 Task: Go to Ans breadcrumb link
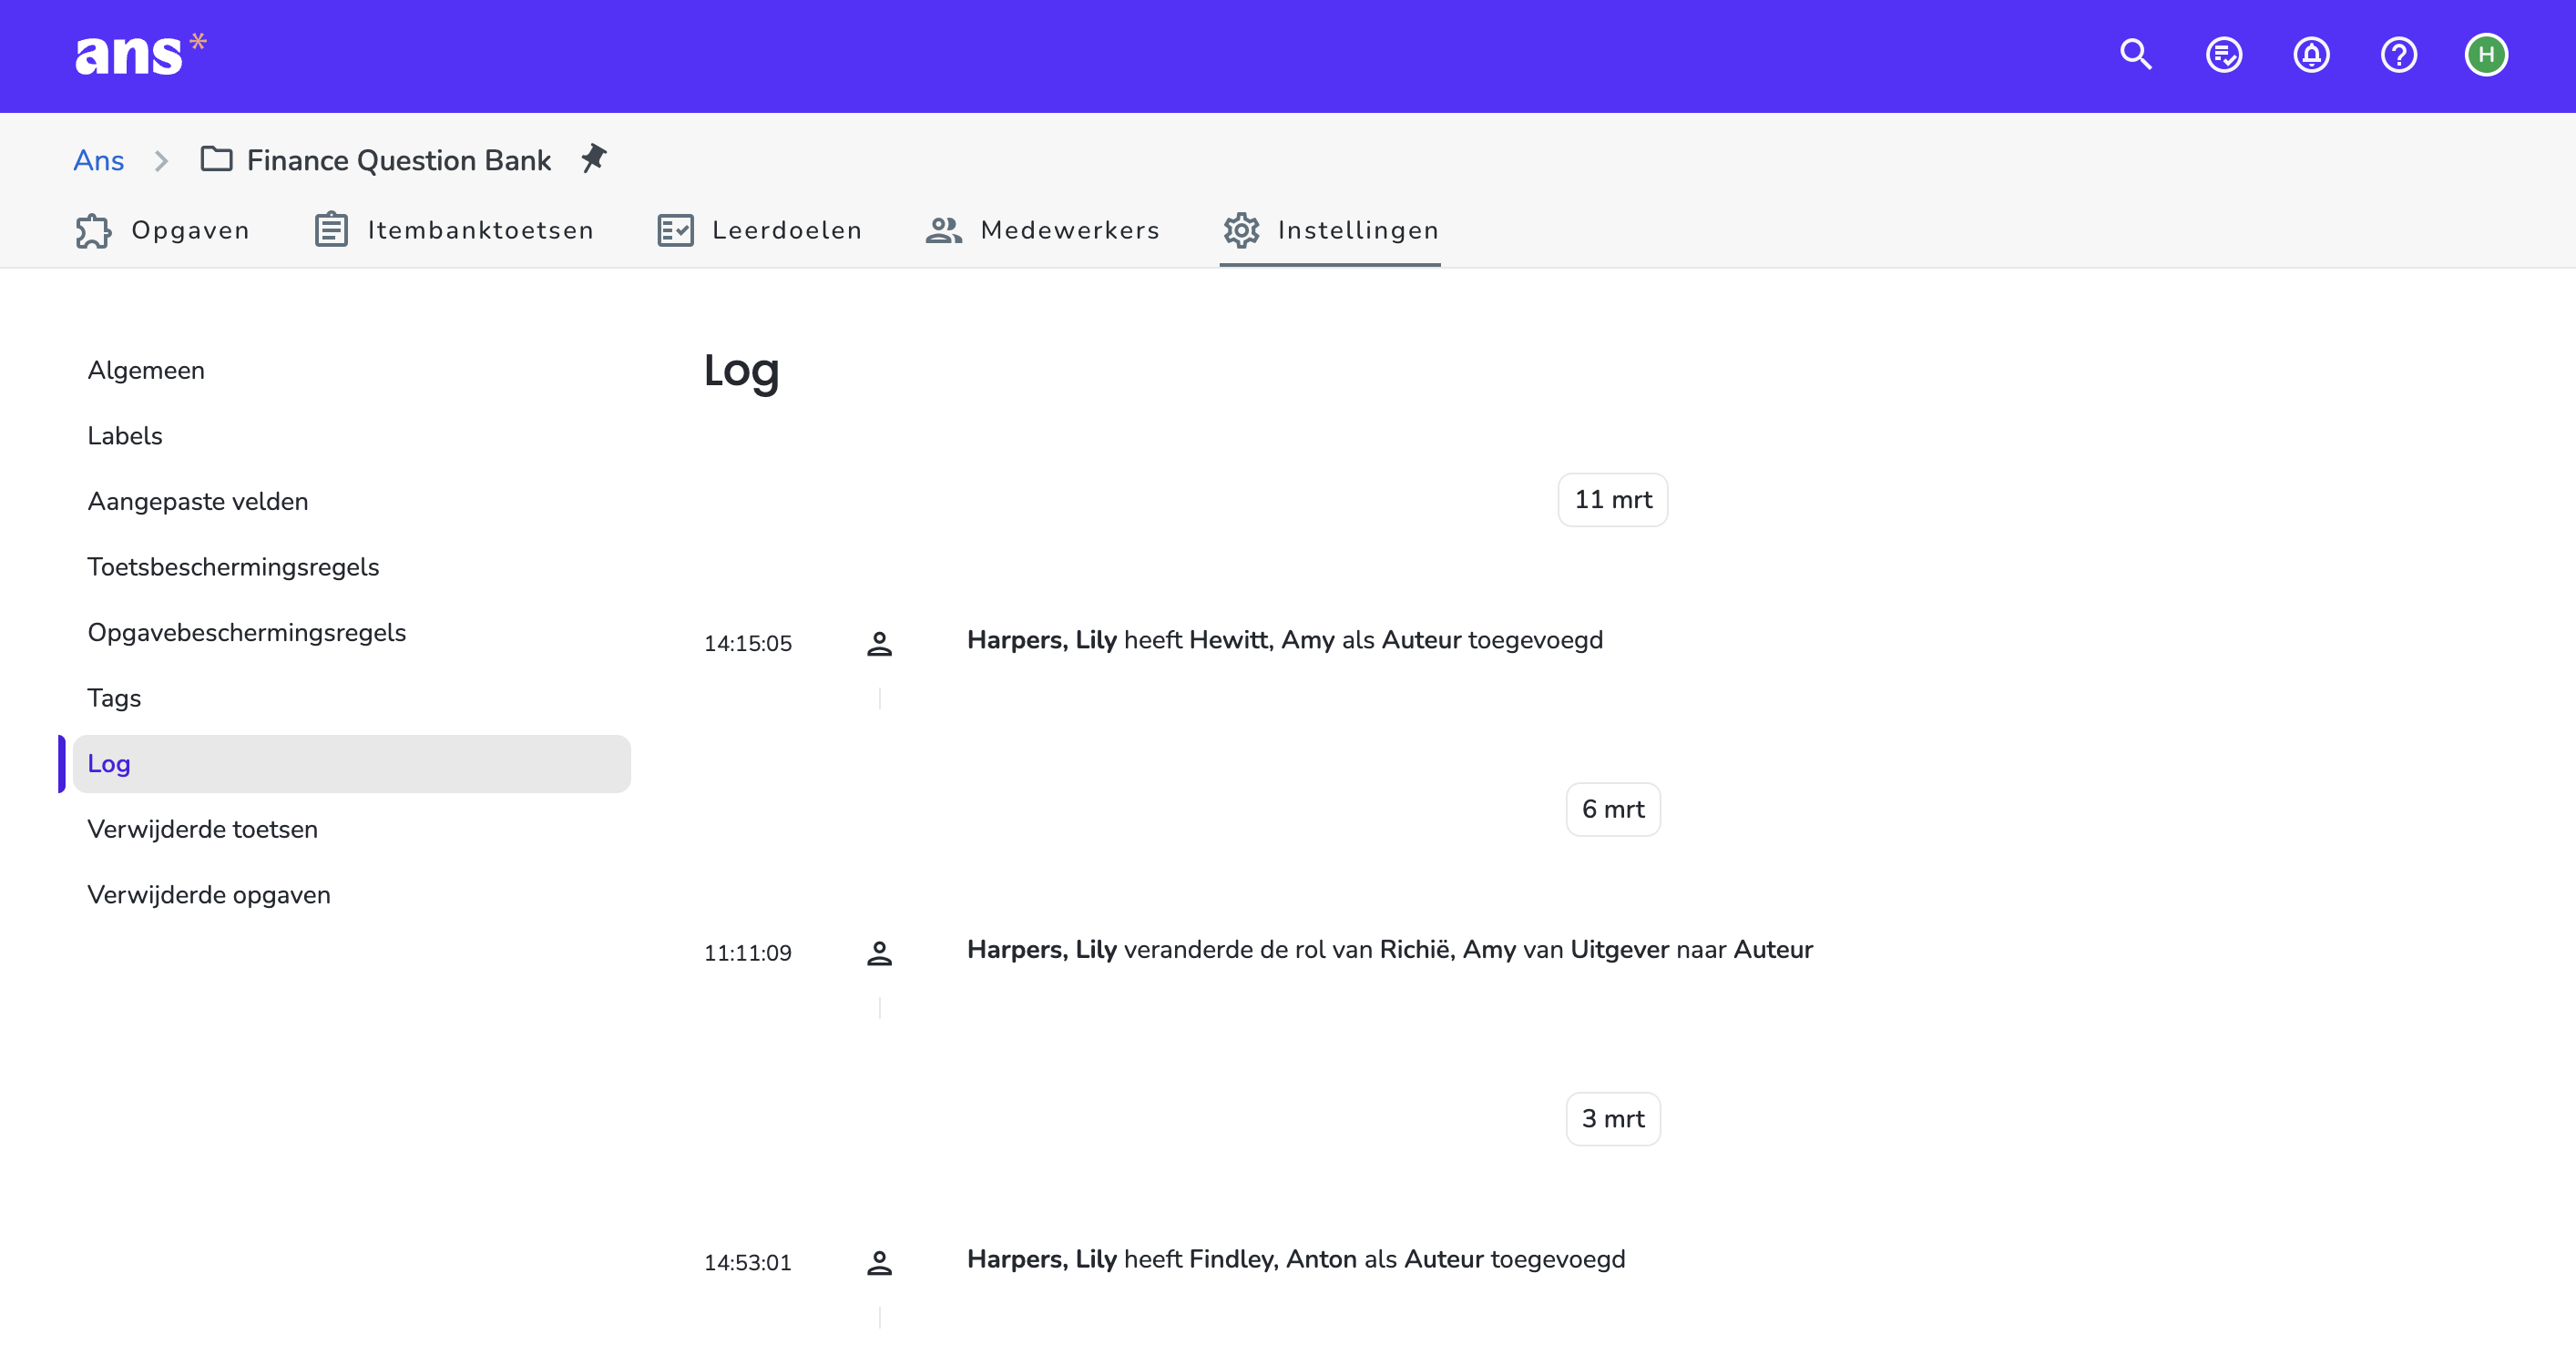pos(98,160)
